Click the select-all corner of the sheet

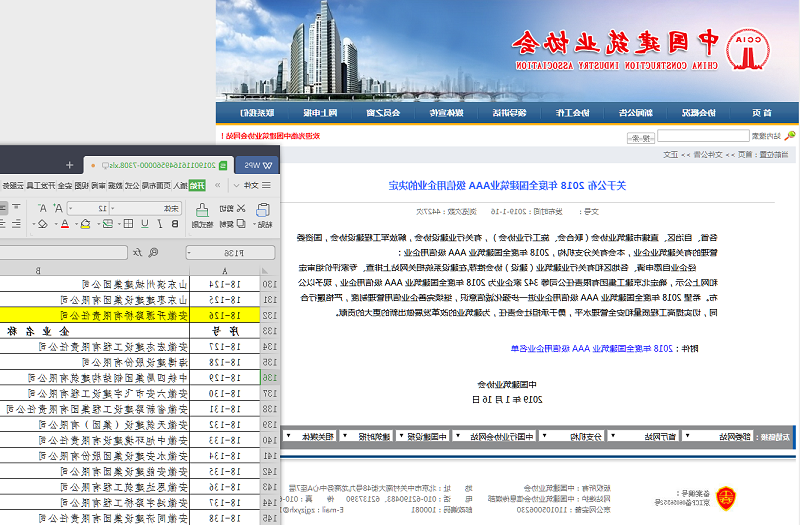(265, 270)
